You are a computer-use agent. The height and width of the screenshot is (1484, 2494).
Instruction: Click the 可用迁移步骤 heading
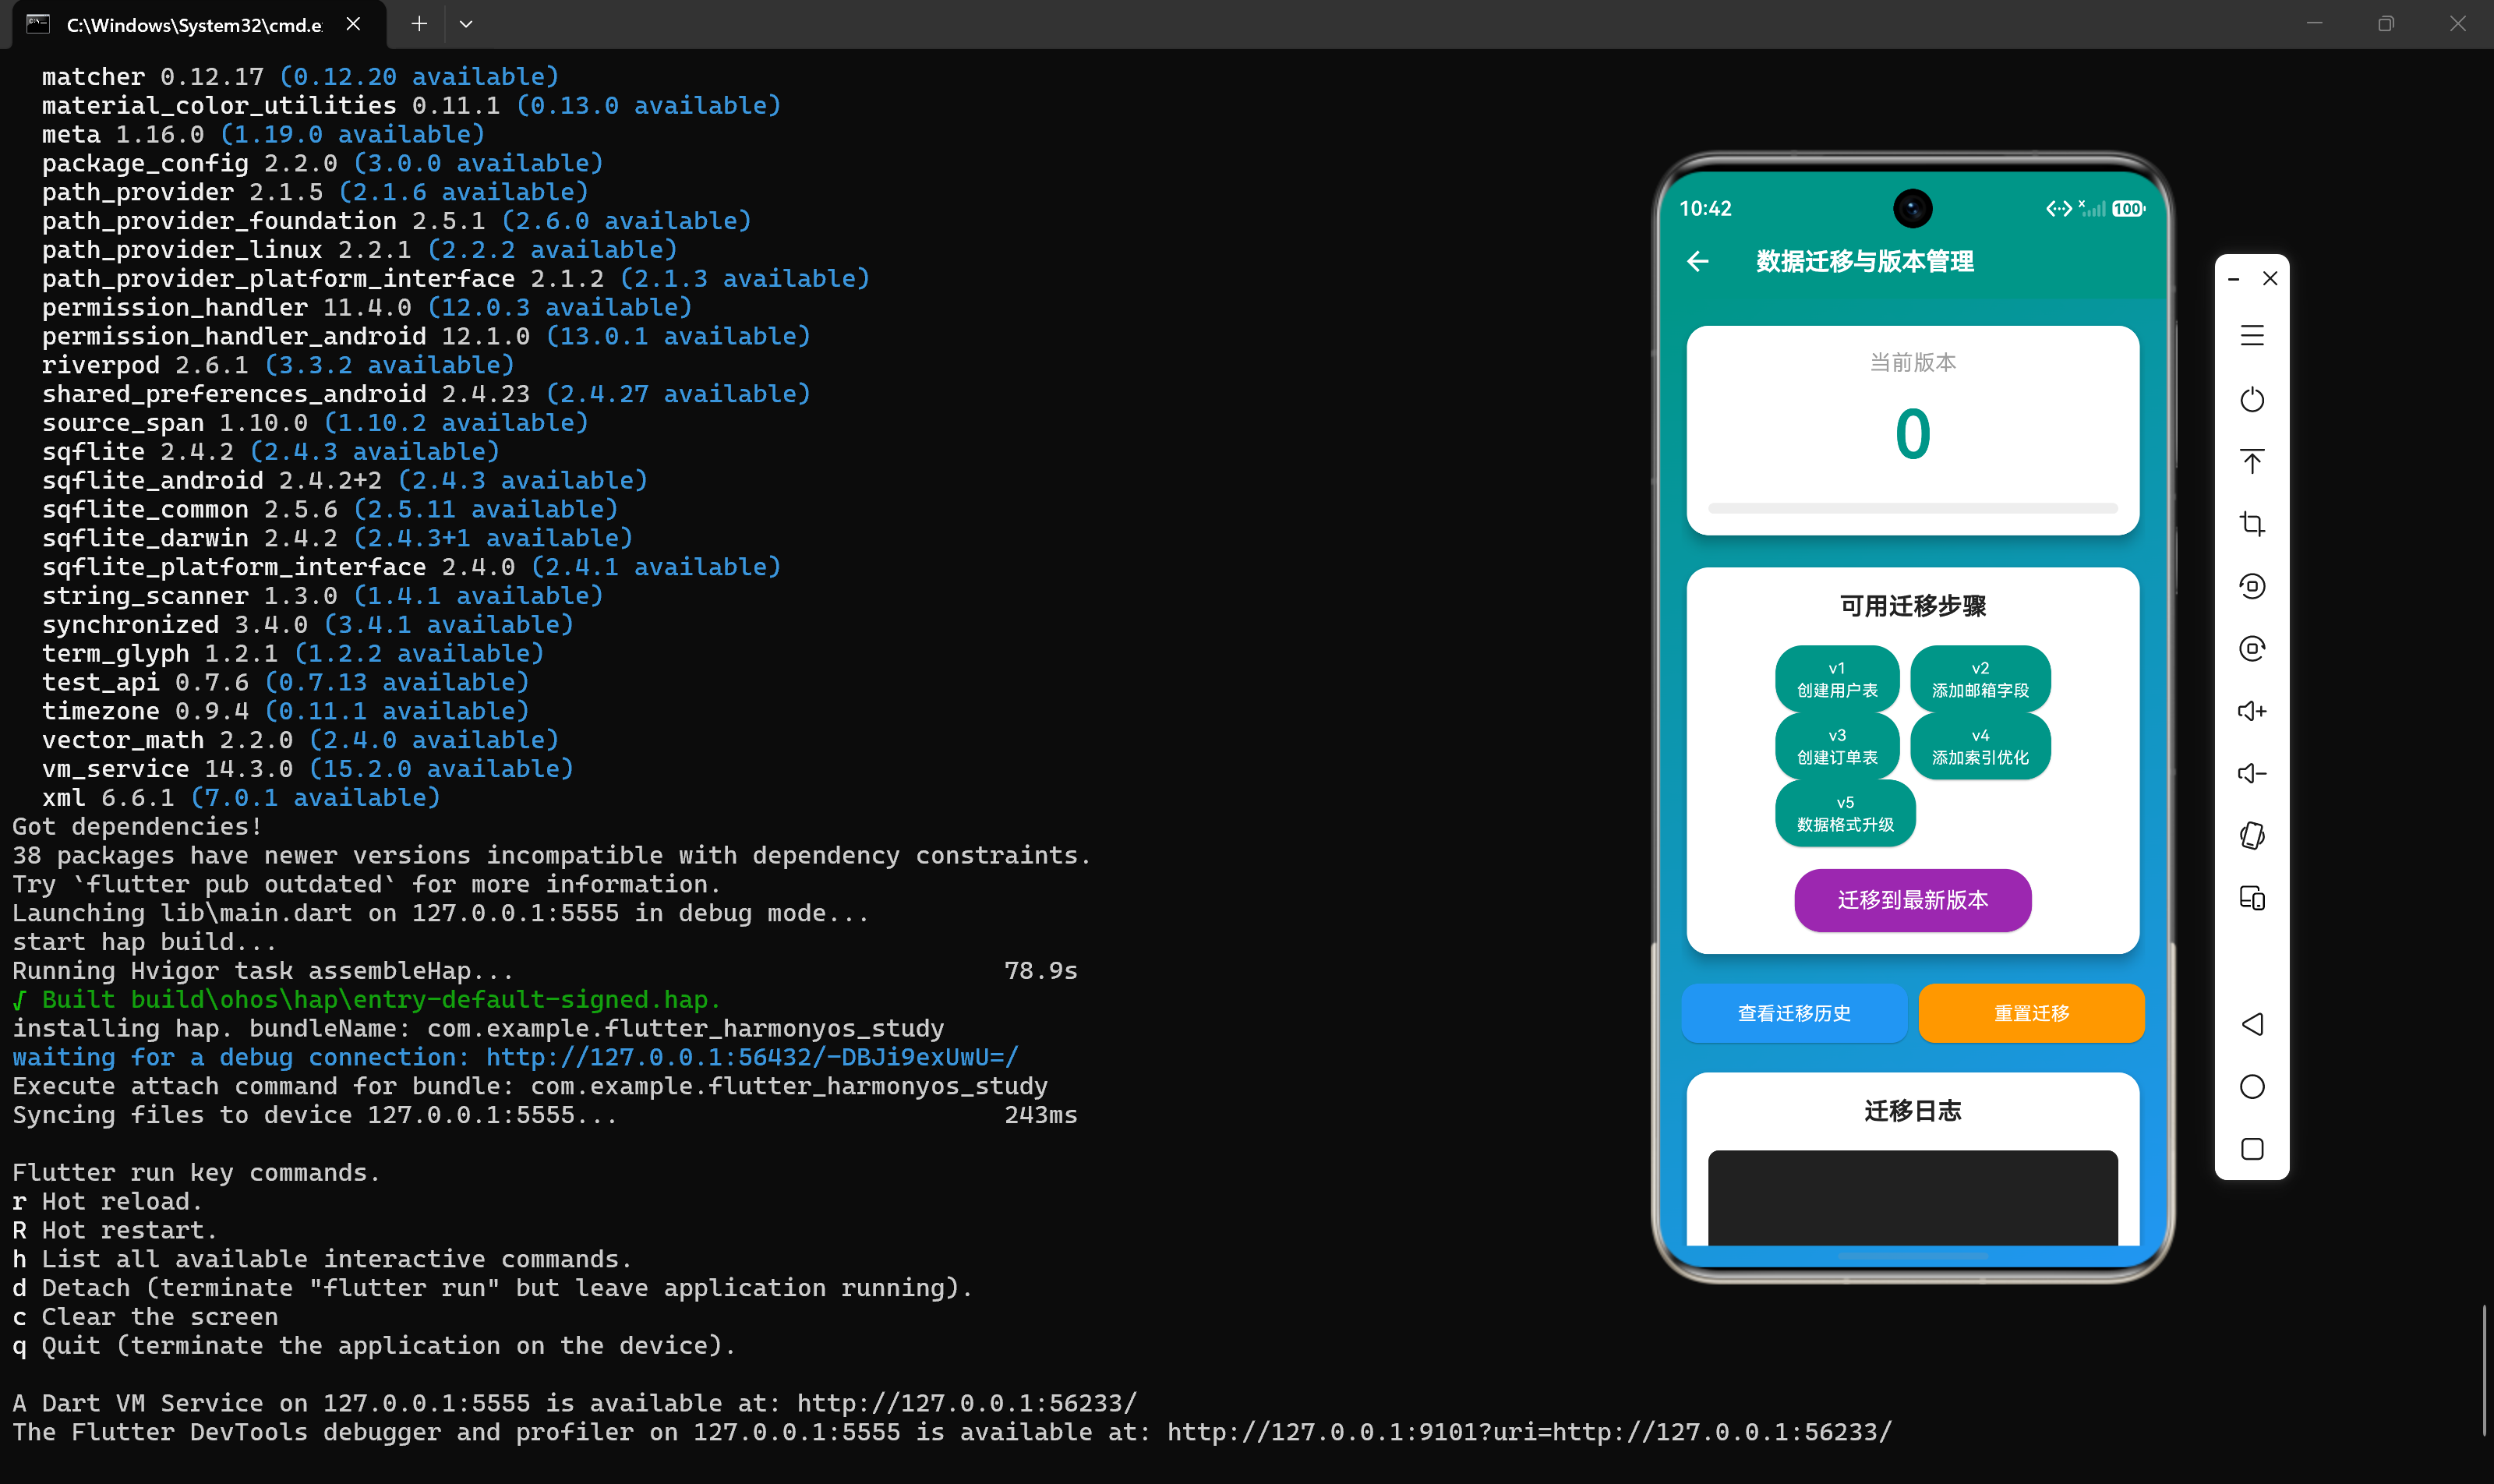(1912, 606)
